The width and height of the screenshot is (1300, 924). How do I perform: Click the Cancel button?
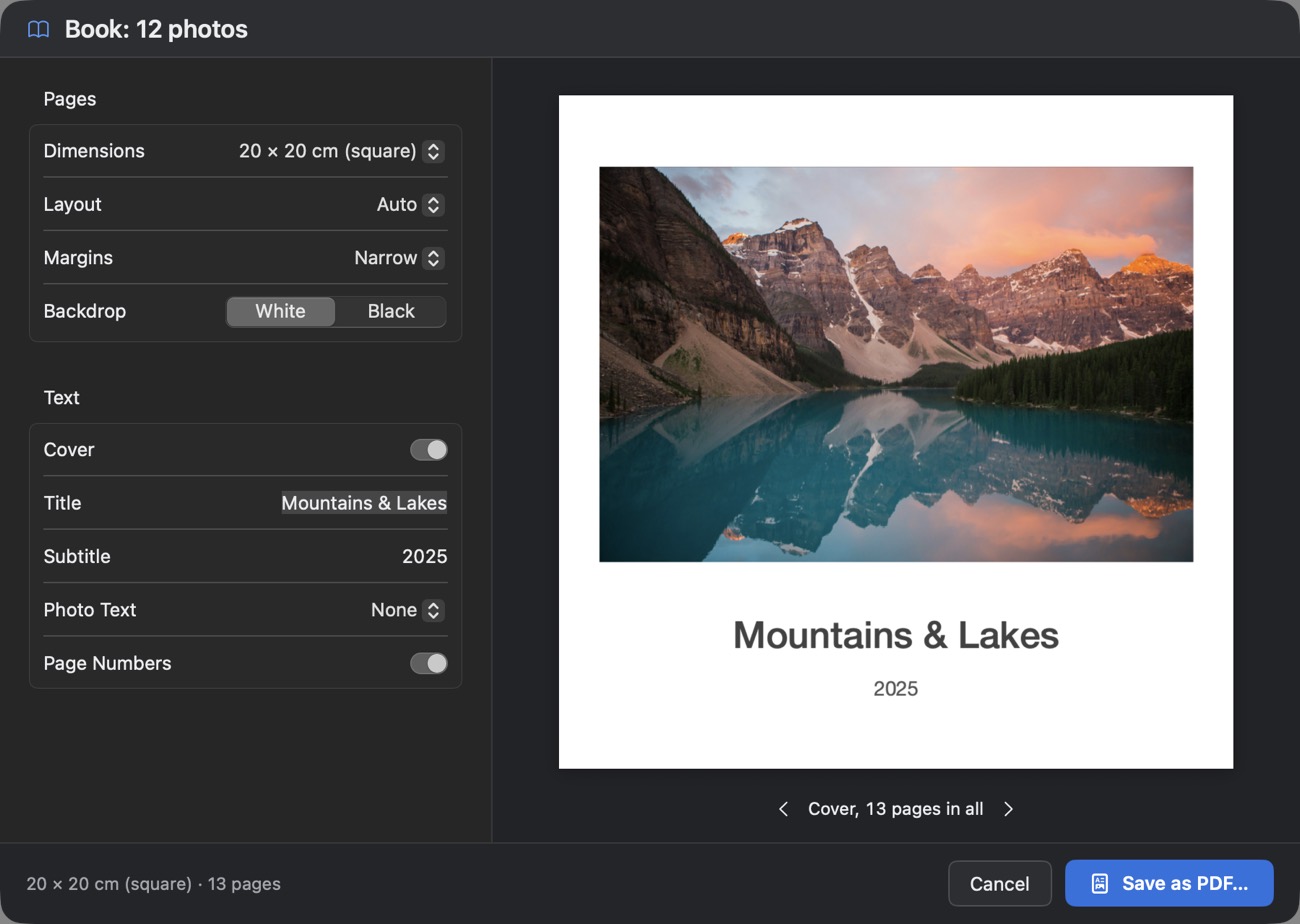point(999,883)
